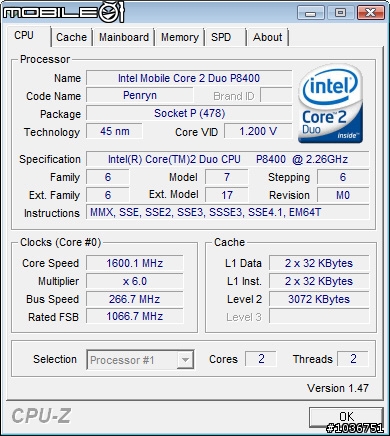The width and height of the screenshot is (390, 436).
Task: Select the 1.200 V Core VID value
Action: pos(258,131)
